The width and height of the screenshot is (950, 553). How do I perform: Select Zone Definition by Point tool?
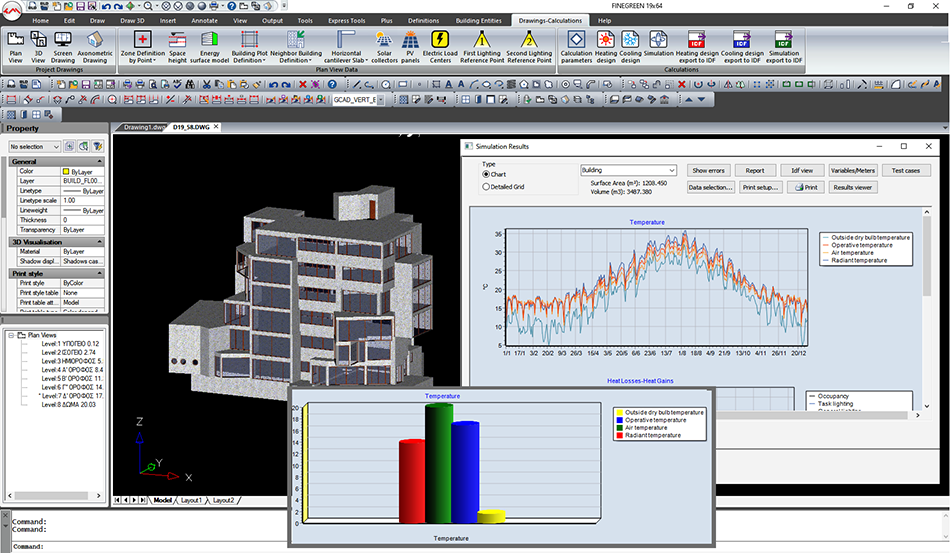[142, 47]
